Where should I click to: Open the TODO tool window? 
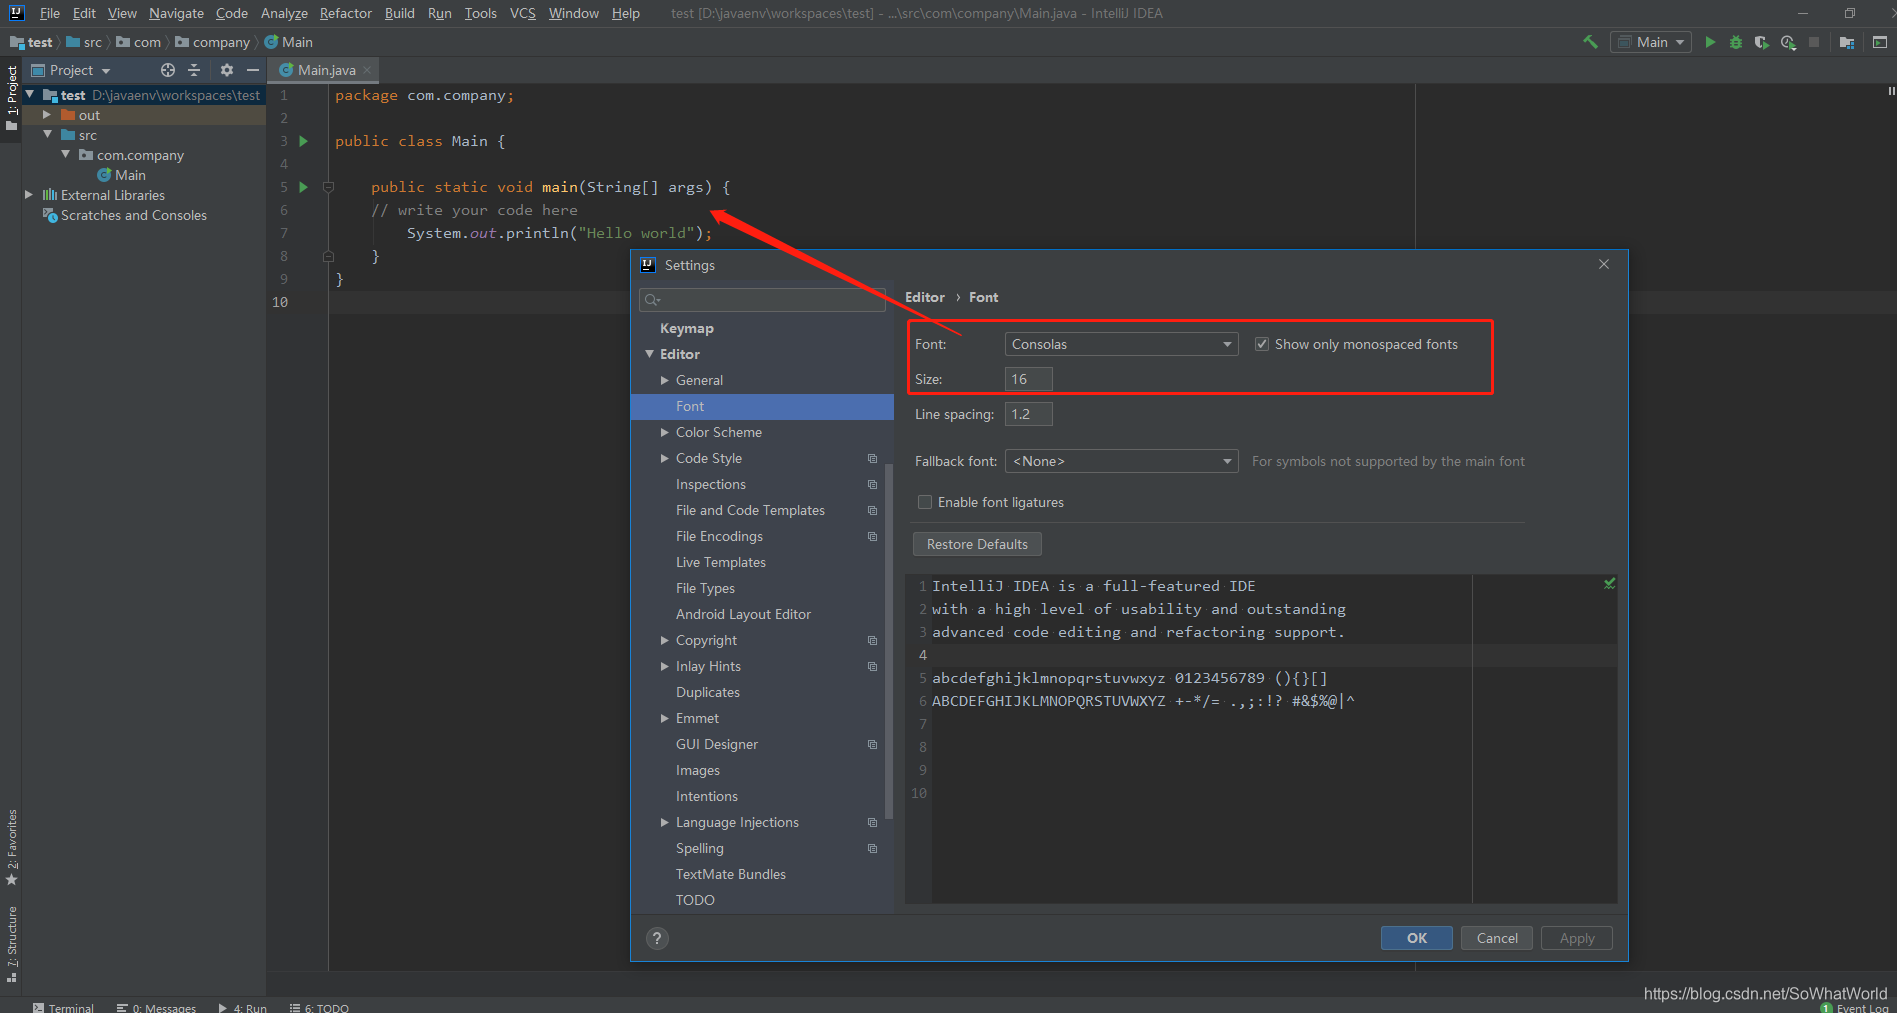coord(320,1007)
